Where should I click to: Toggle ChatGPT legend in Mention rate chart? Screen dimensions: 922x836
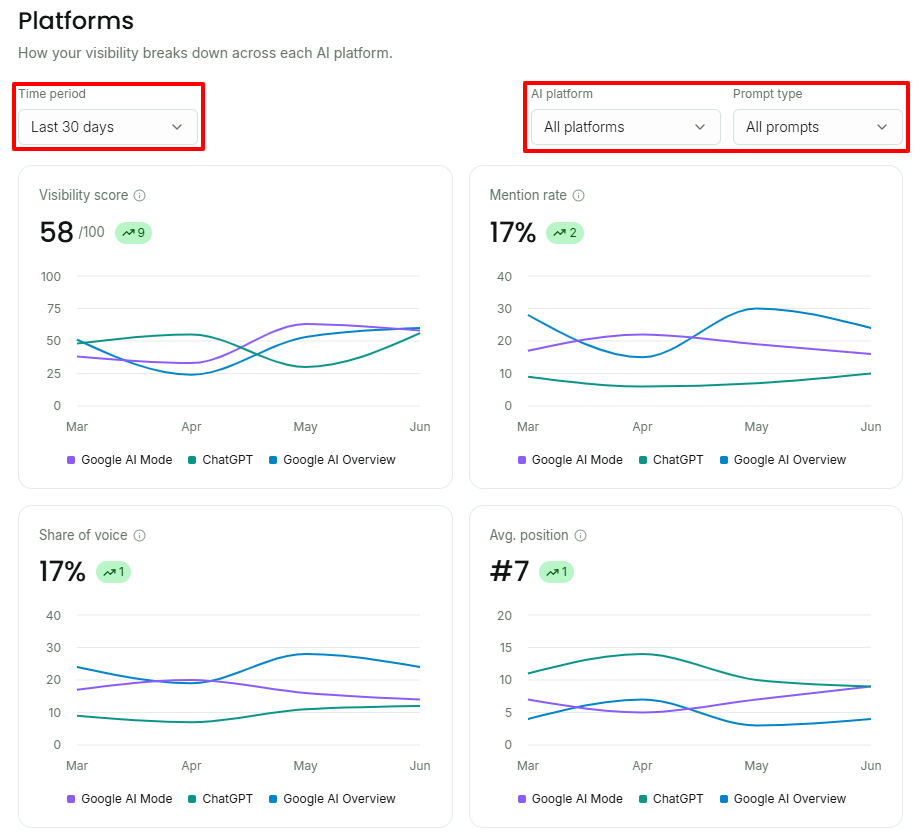point(671,460)
